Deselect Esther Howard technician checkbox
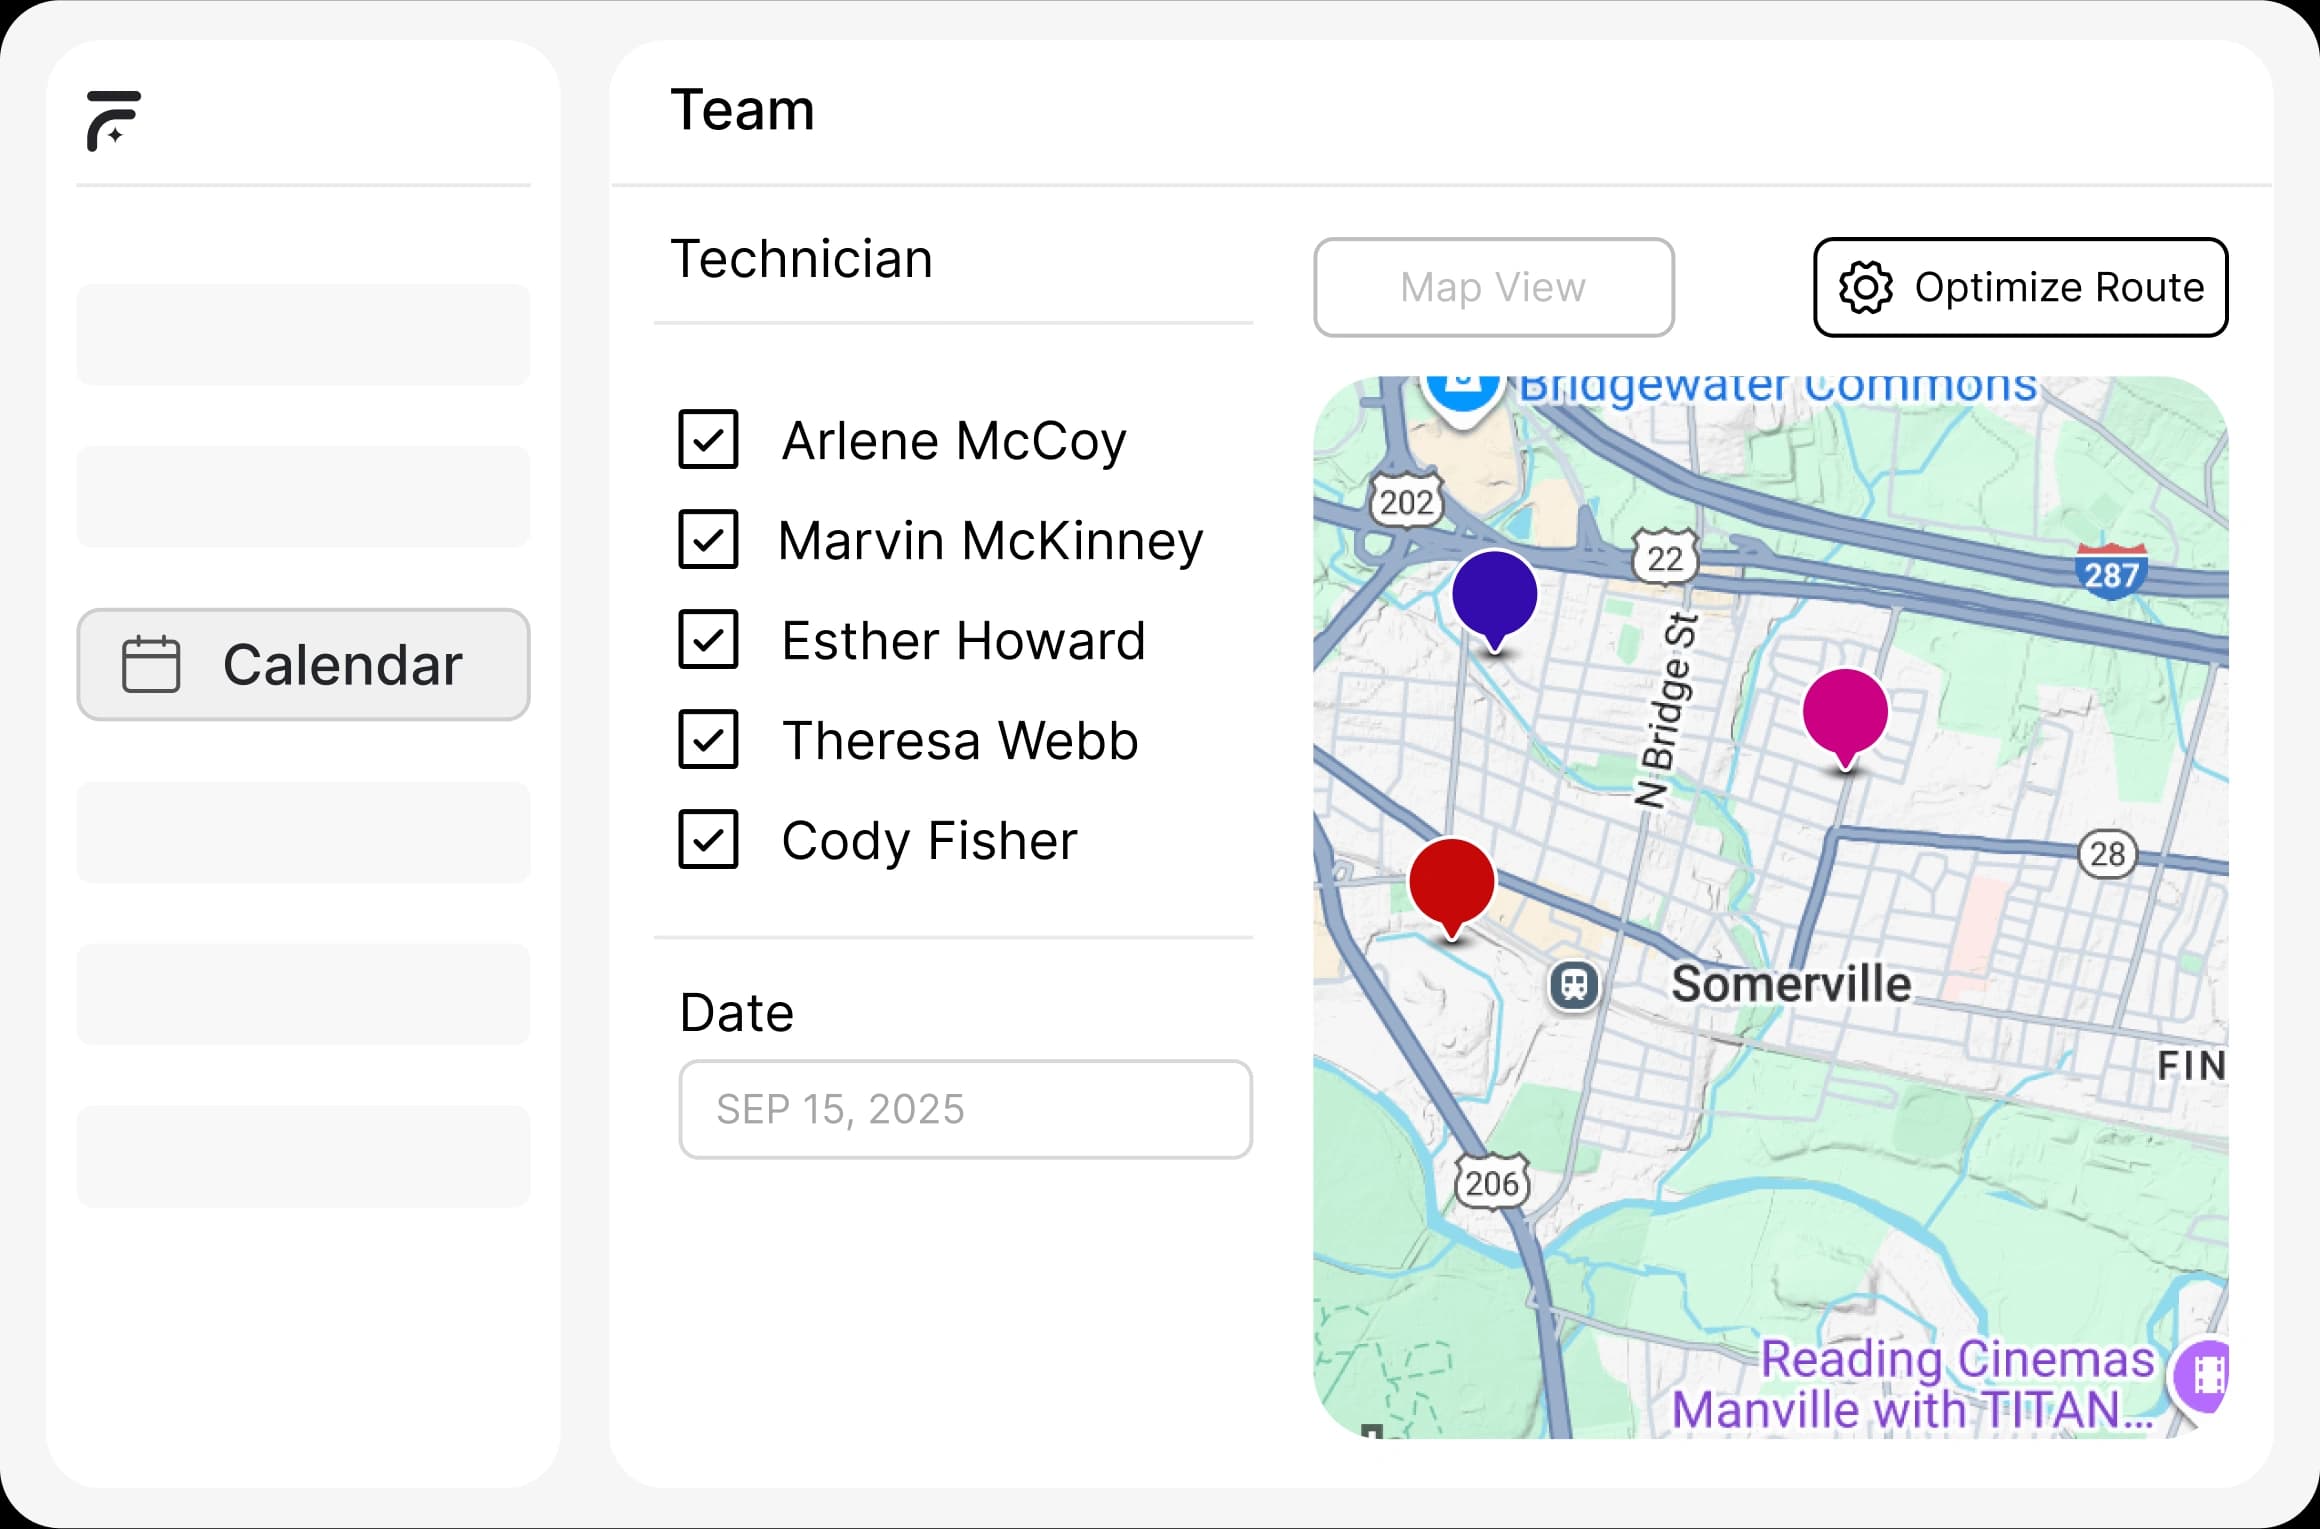The height and width of the screenshot is (1529, 2320). (x=708, y=640)
